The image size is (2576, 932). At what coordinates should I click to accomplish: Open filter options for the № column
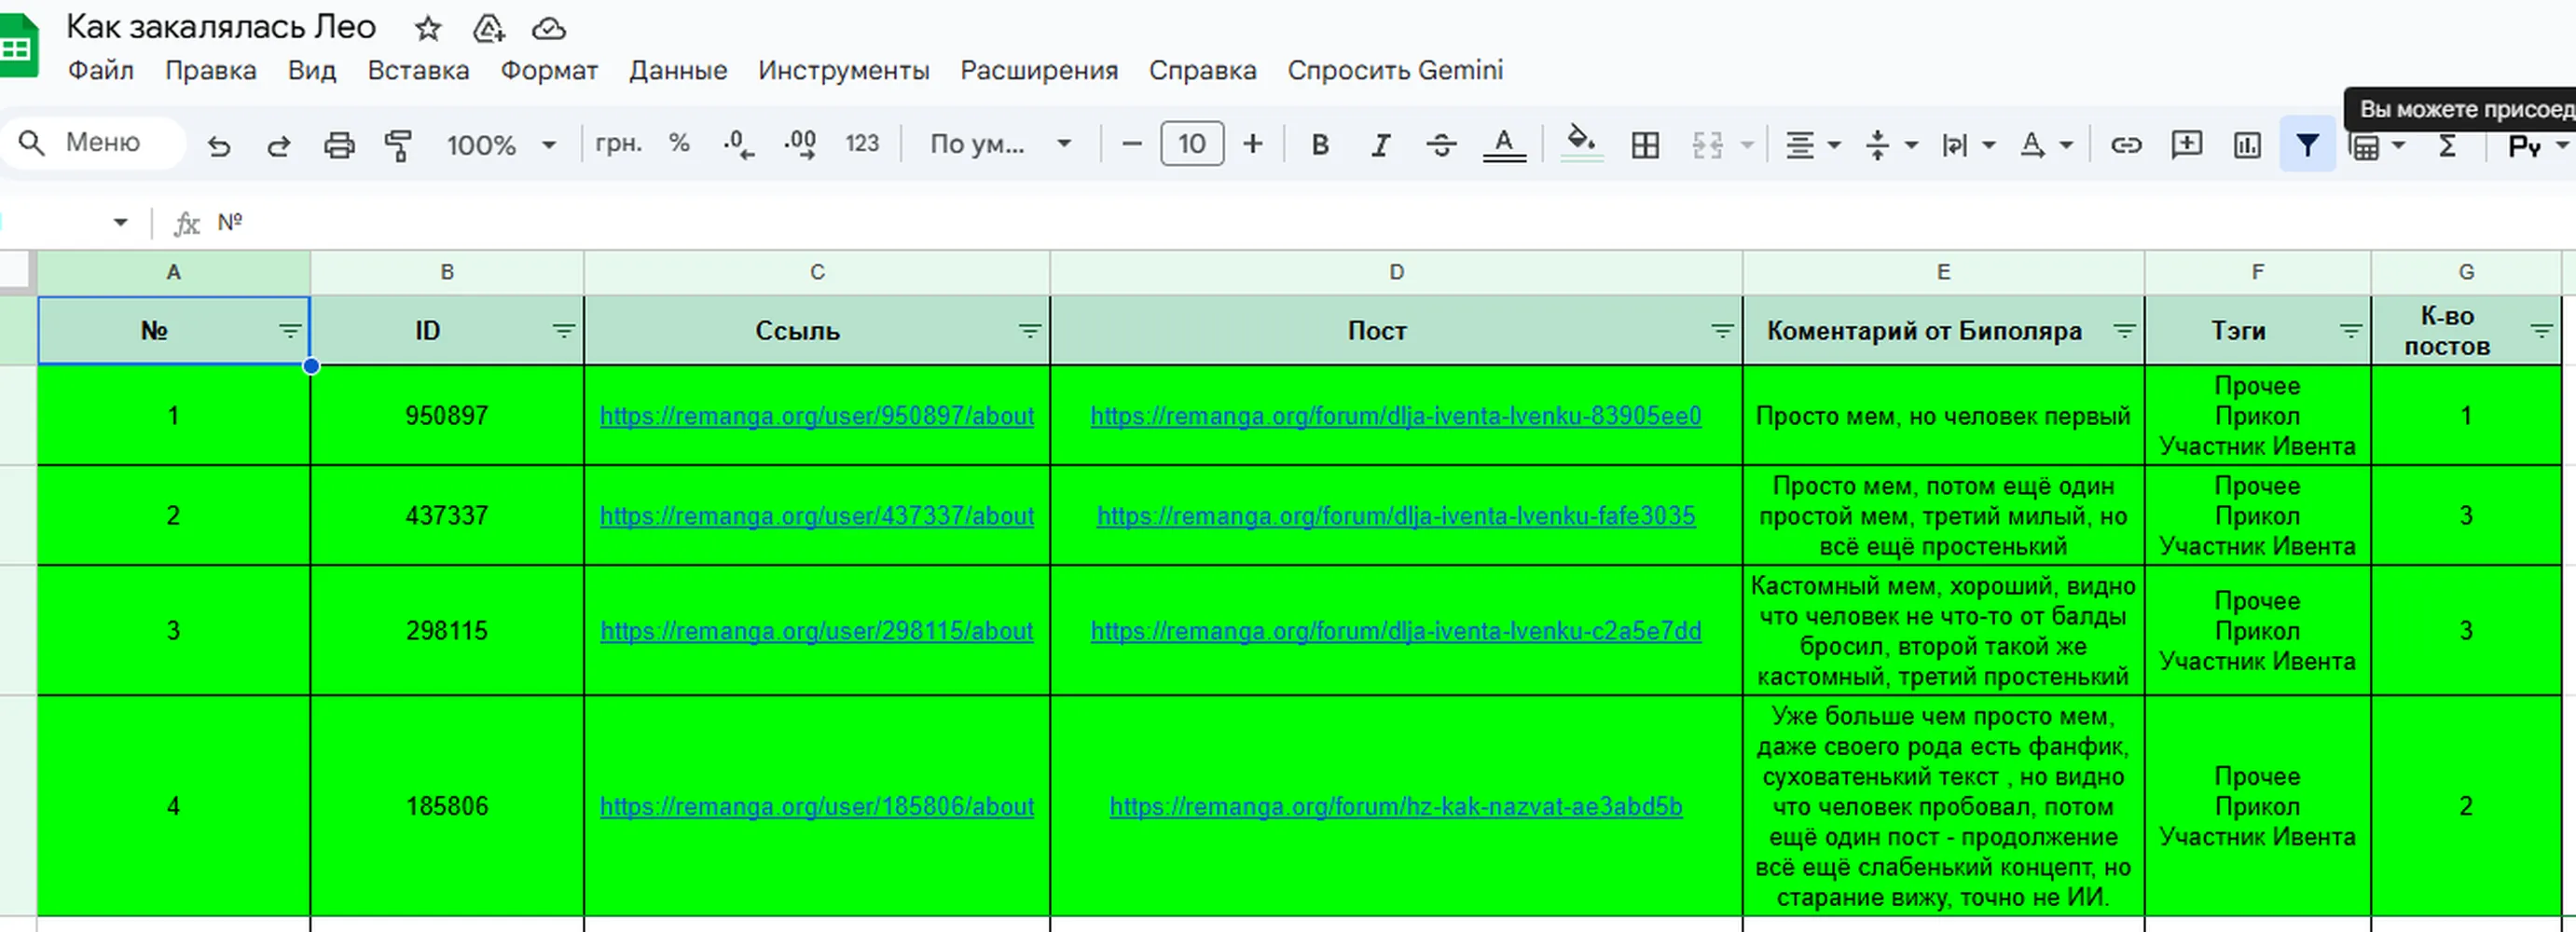pos(290,331)
